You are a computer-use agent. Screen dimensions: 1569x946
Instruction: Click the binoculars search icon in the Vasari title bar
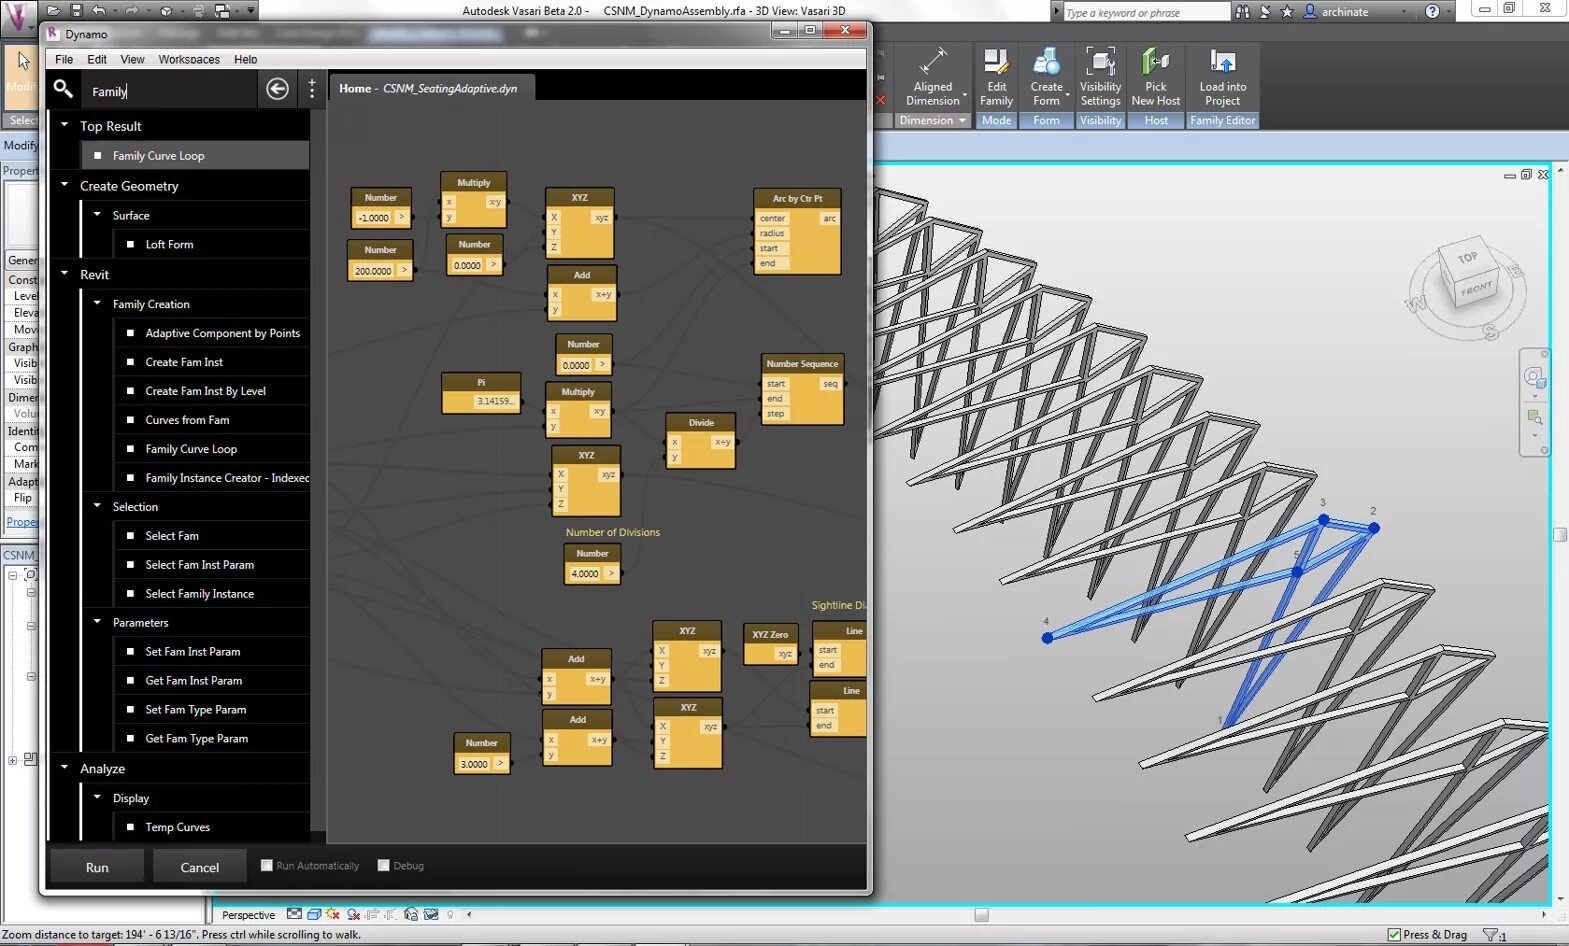click(x=1243, y=12)
